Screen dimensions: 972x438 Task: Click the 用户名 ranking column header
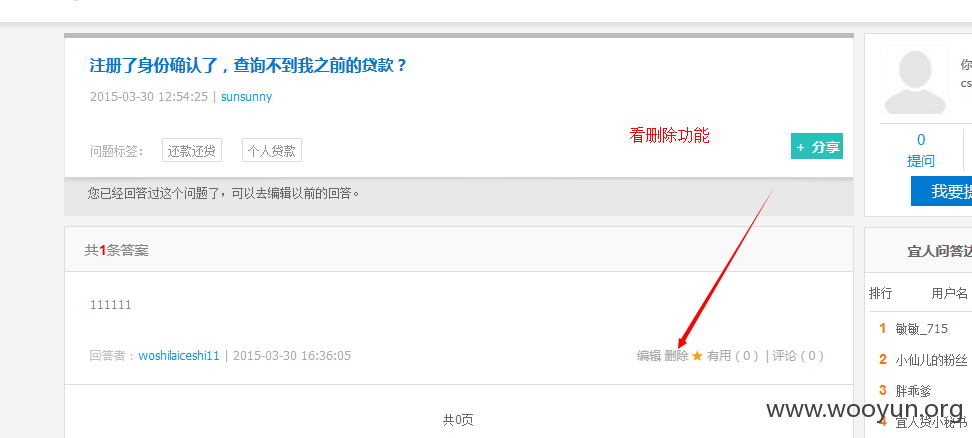[949, 293]
